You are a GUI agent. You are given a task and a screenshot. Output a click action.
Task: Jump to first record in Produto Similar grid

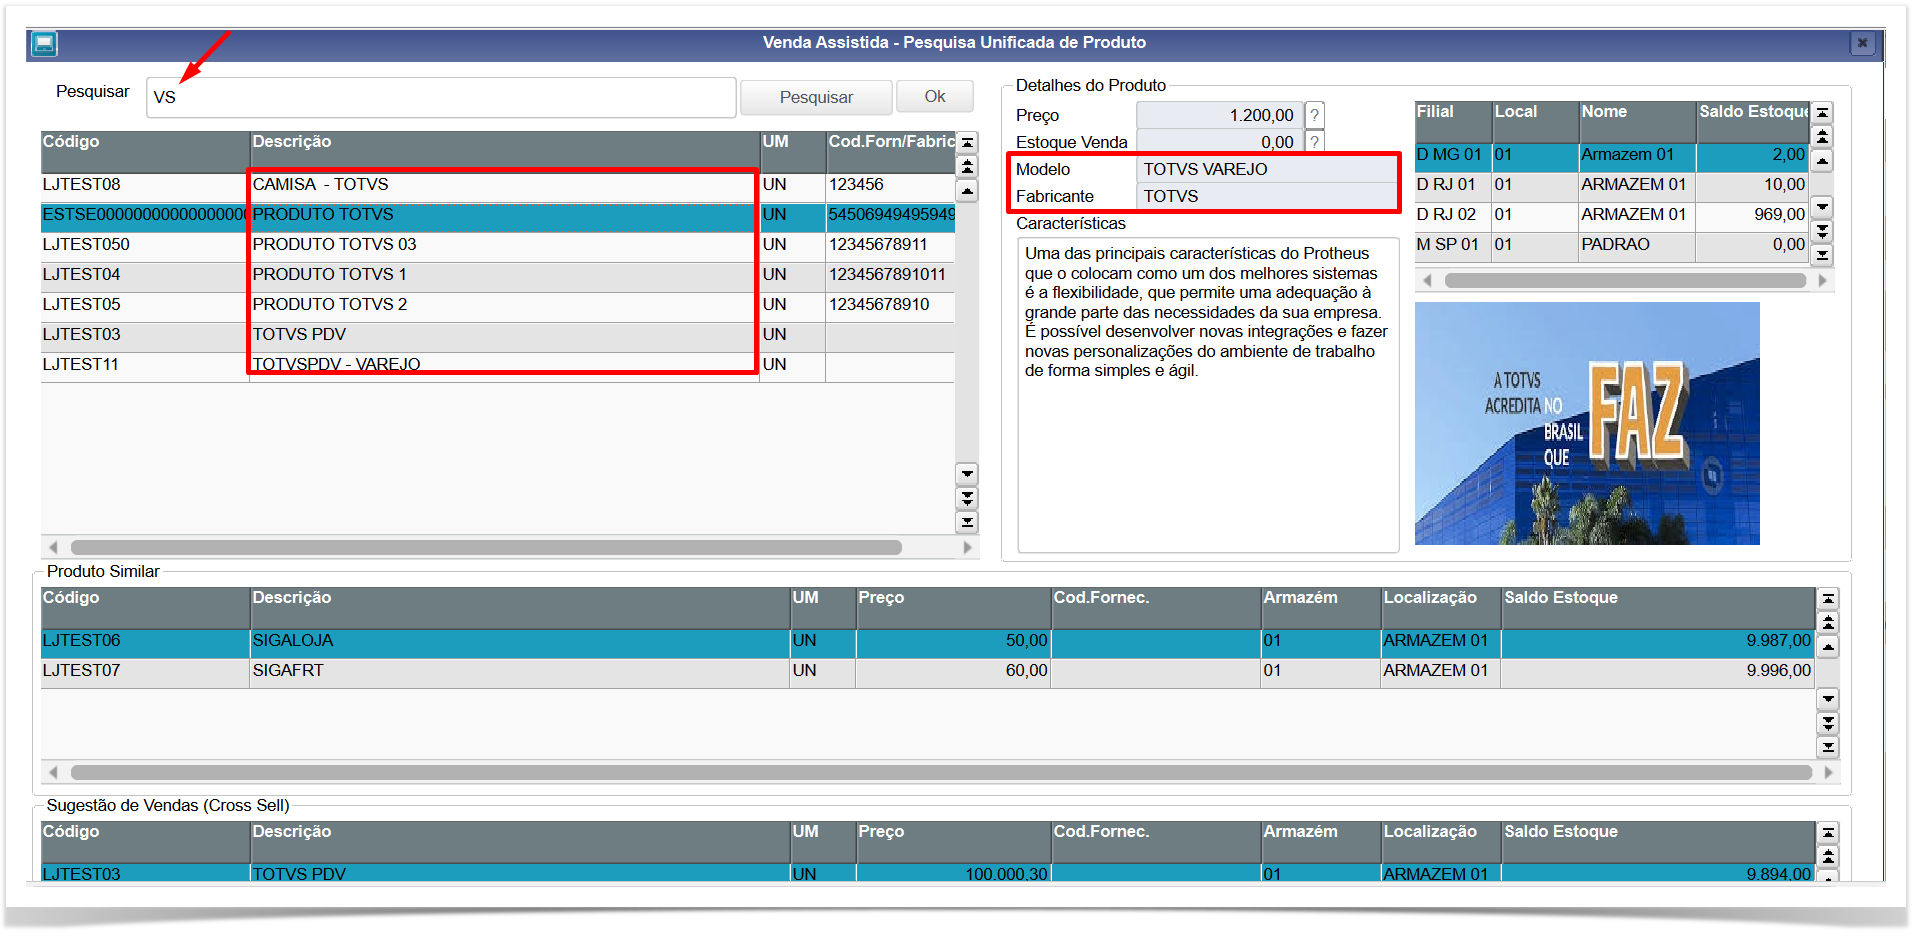(x=1828, y=598)
